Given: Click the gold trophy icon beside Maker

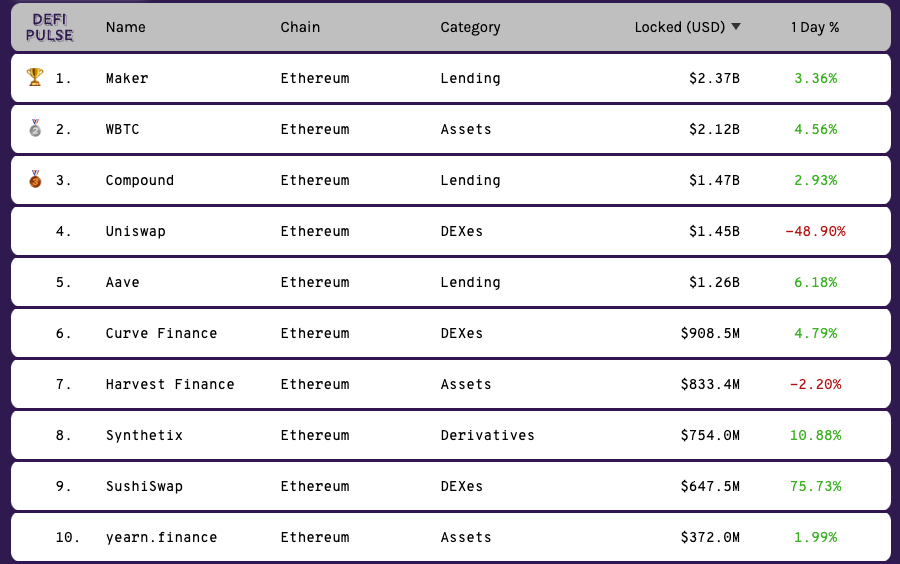Looking at the screenshot, I should pyautogui.click(x=35, y=77).
